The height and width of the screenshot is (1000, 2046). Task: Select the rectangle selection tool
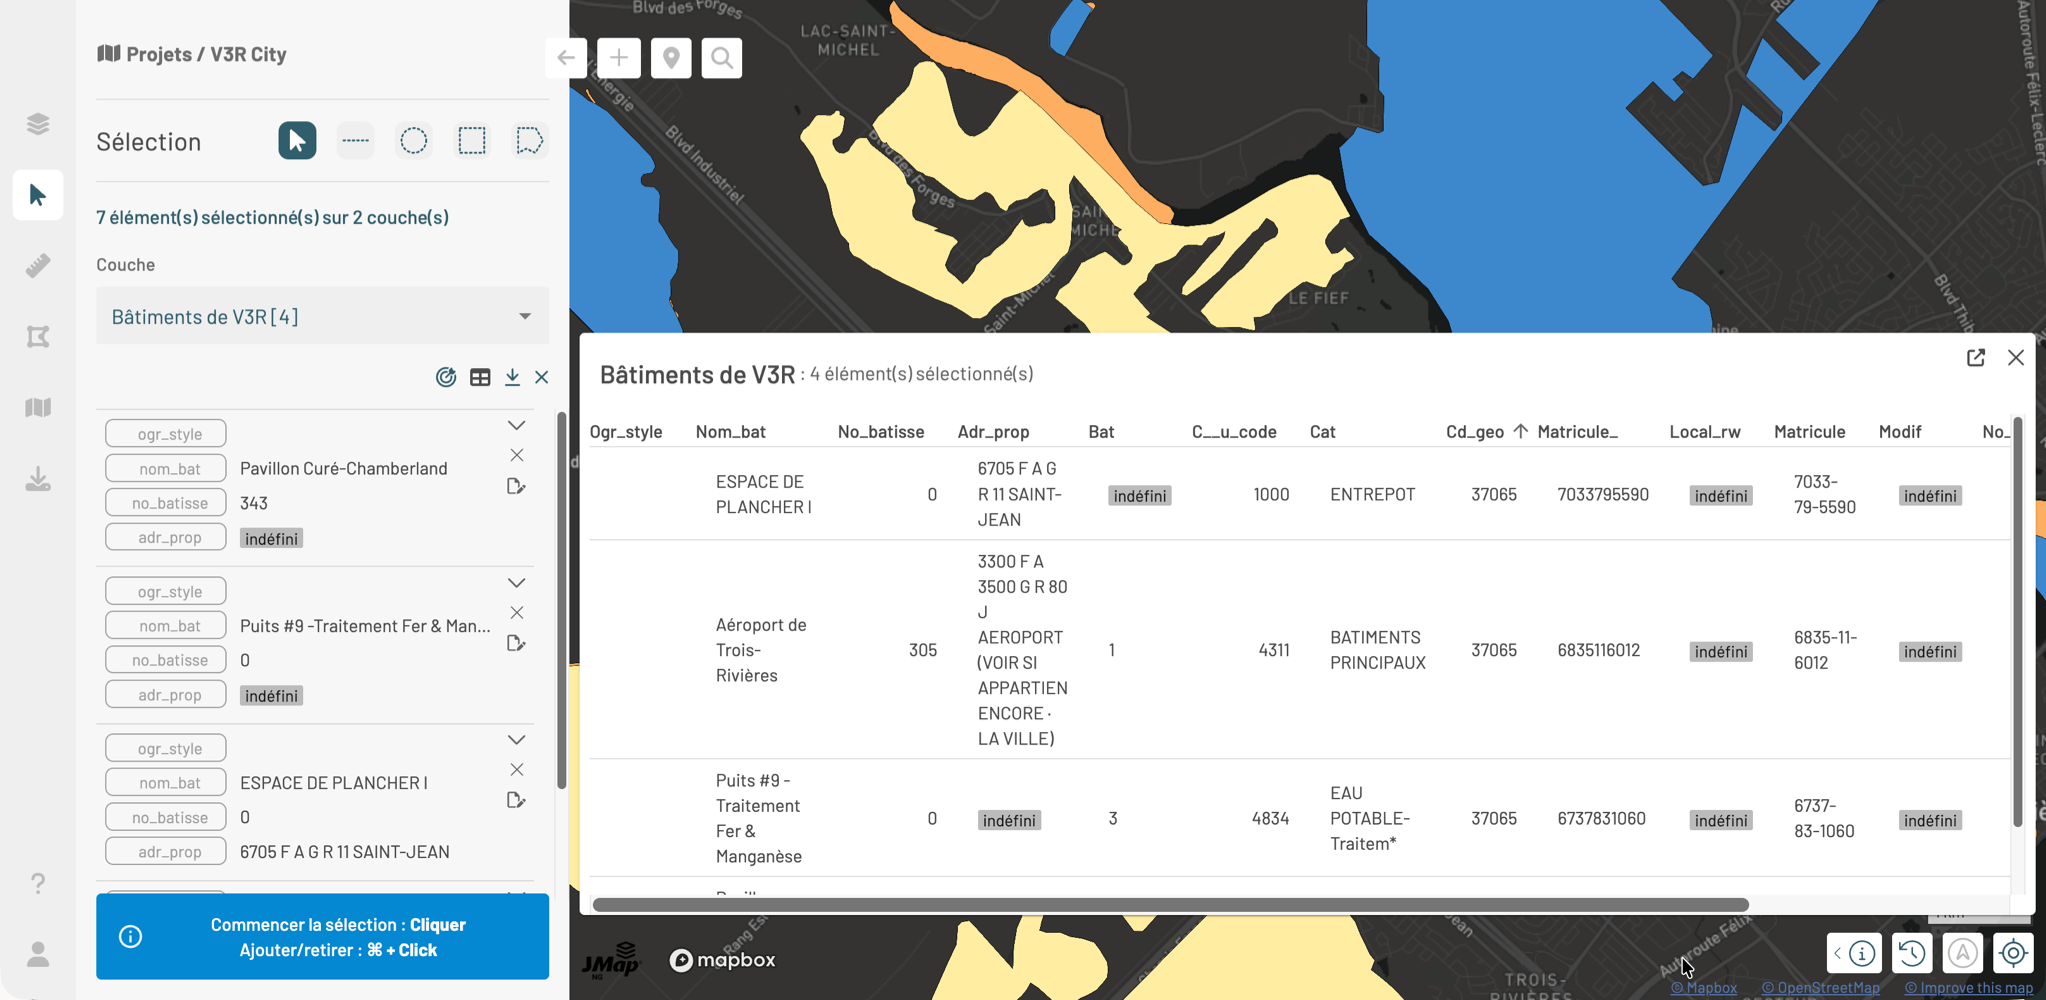pos(472,141)
